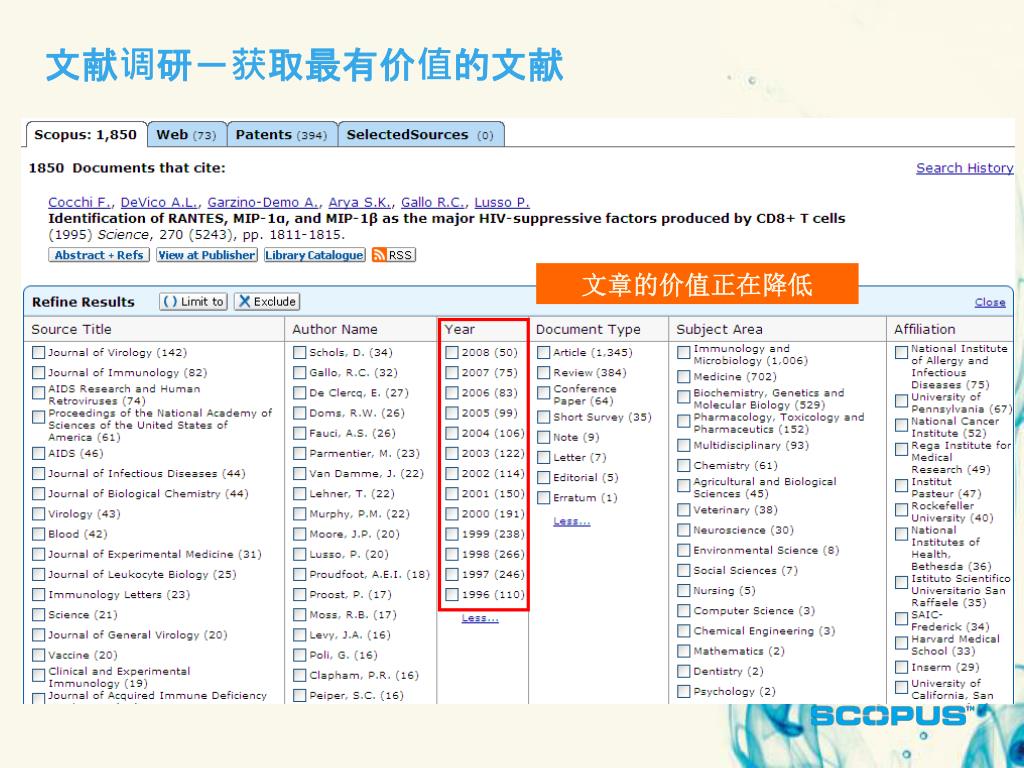Check National Institute of Allergy affiliation box
Image resolution: width=1024 pixels, height=768 pixels.
coord(902,353)
